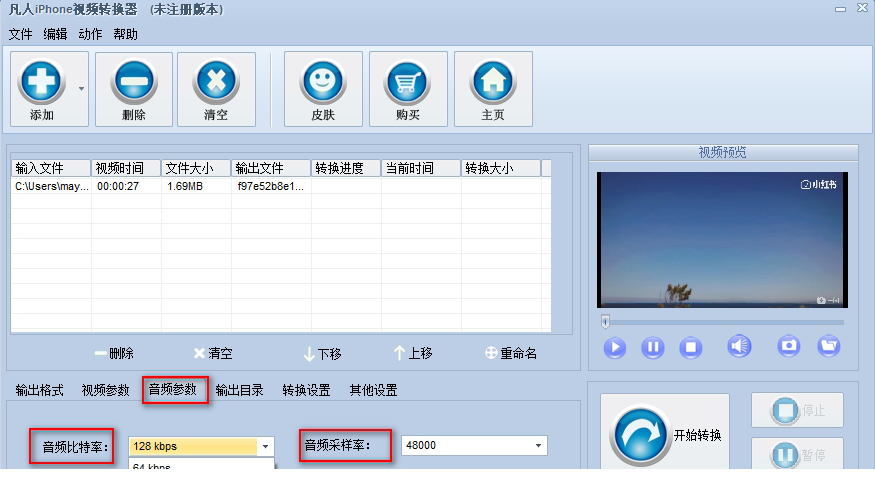This screenshot has height=487, width=875.
Task: Close the 凡人iPhone视频转换器 window
Action: pos(862,8)
